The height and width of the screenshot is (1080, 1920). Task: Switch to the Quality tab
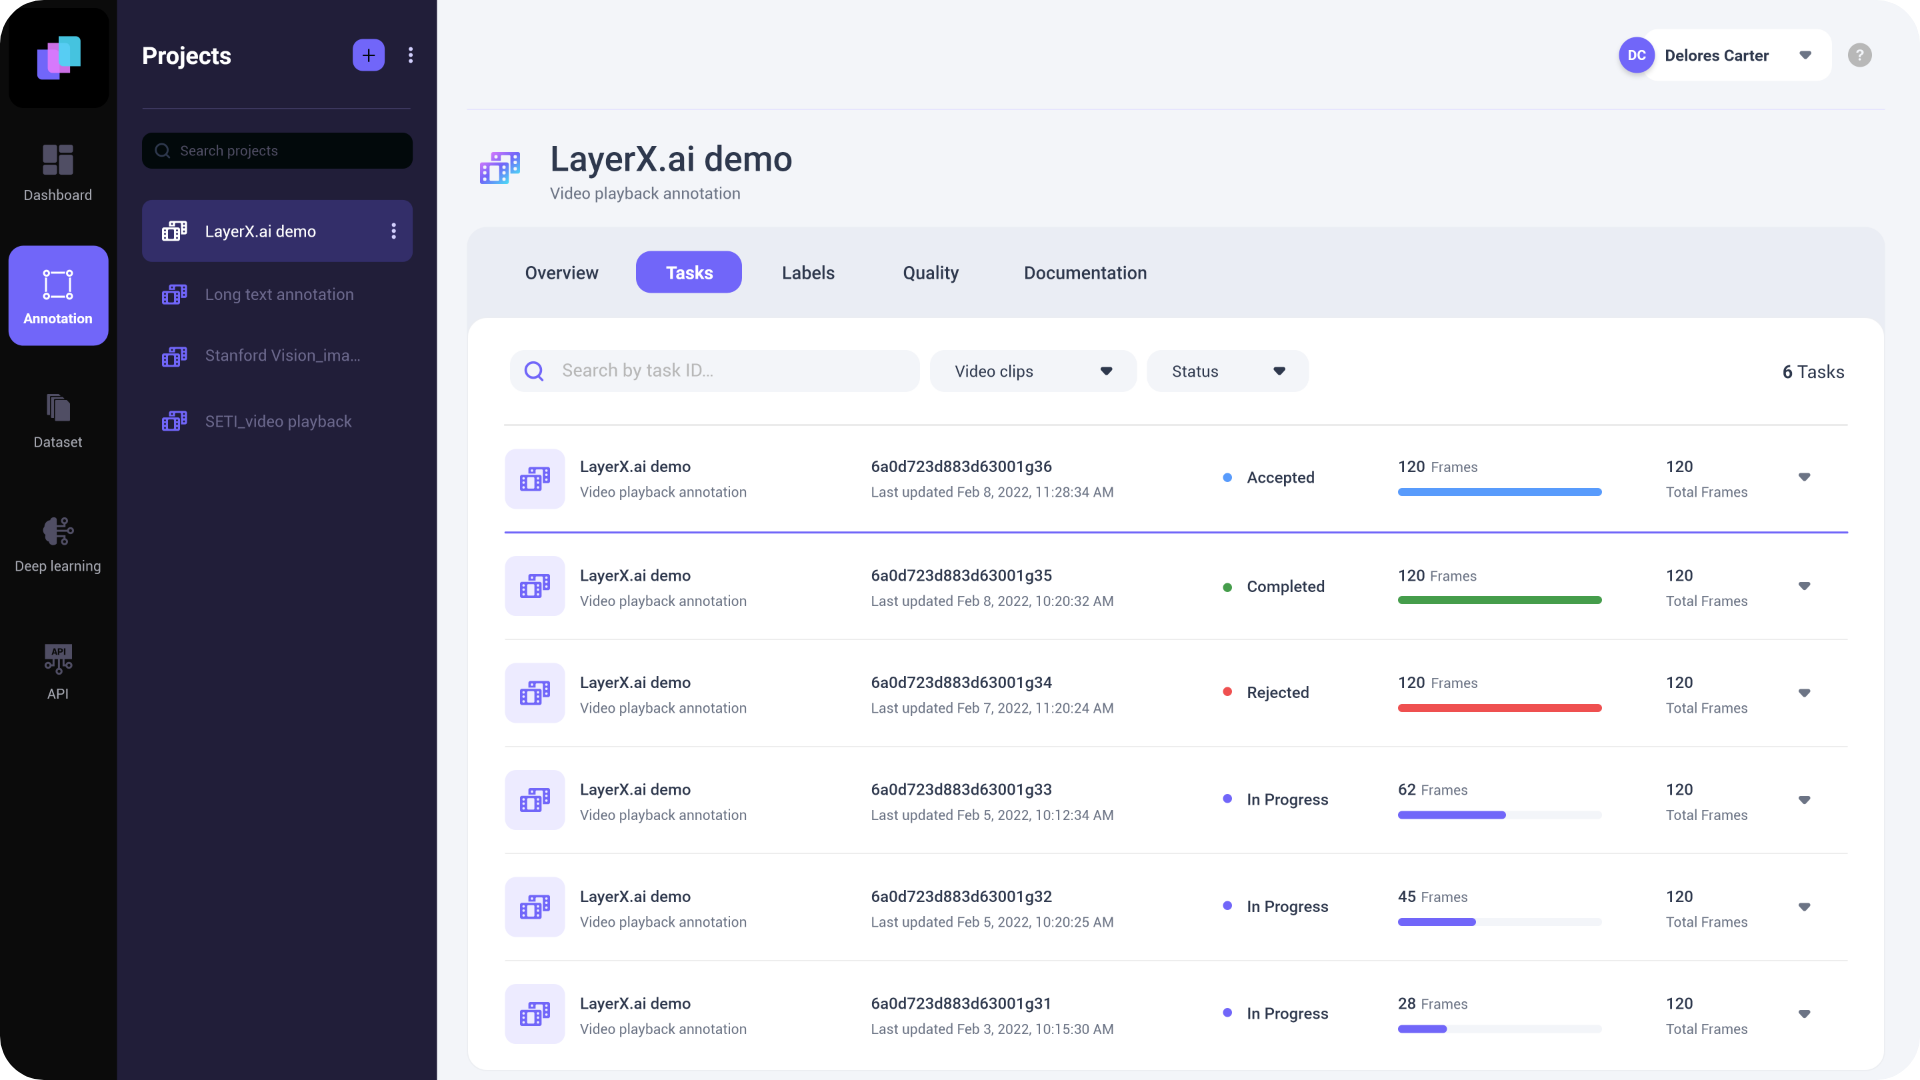[930, 273]
